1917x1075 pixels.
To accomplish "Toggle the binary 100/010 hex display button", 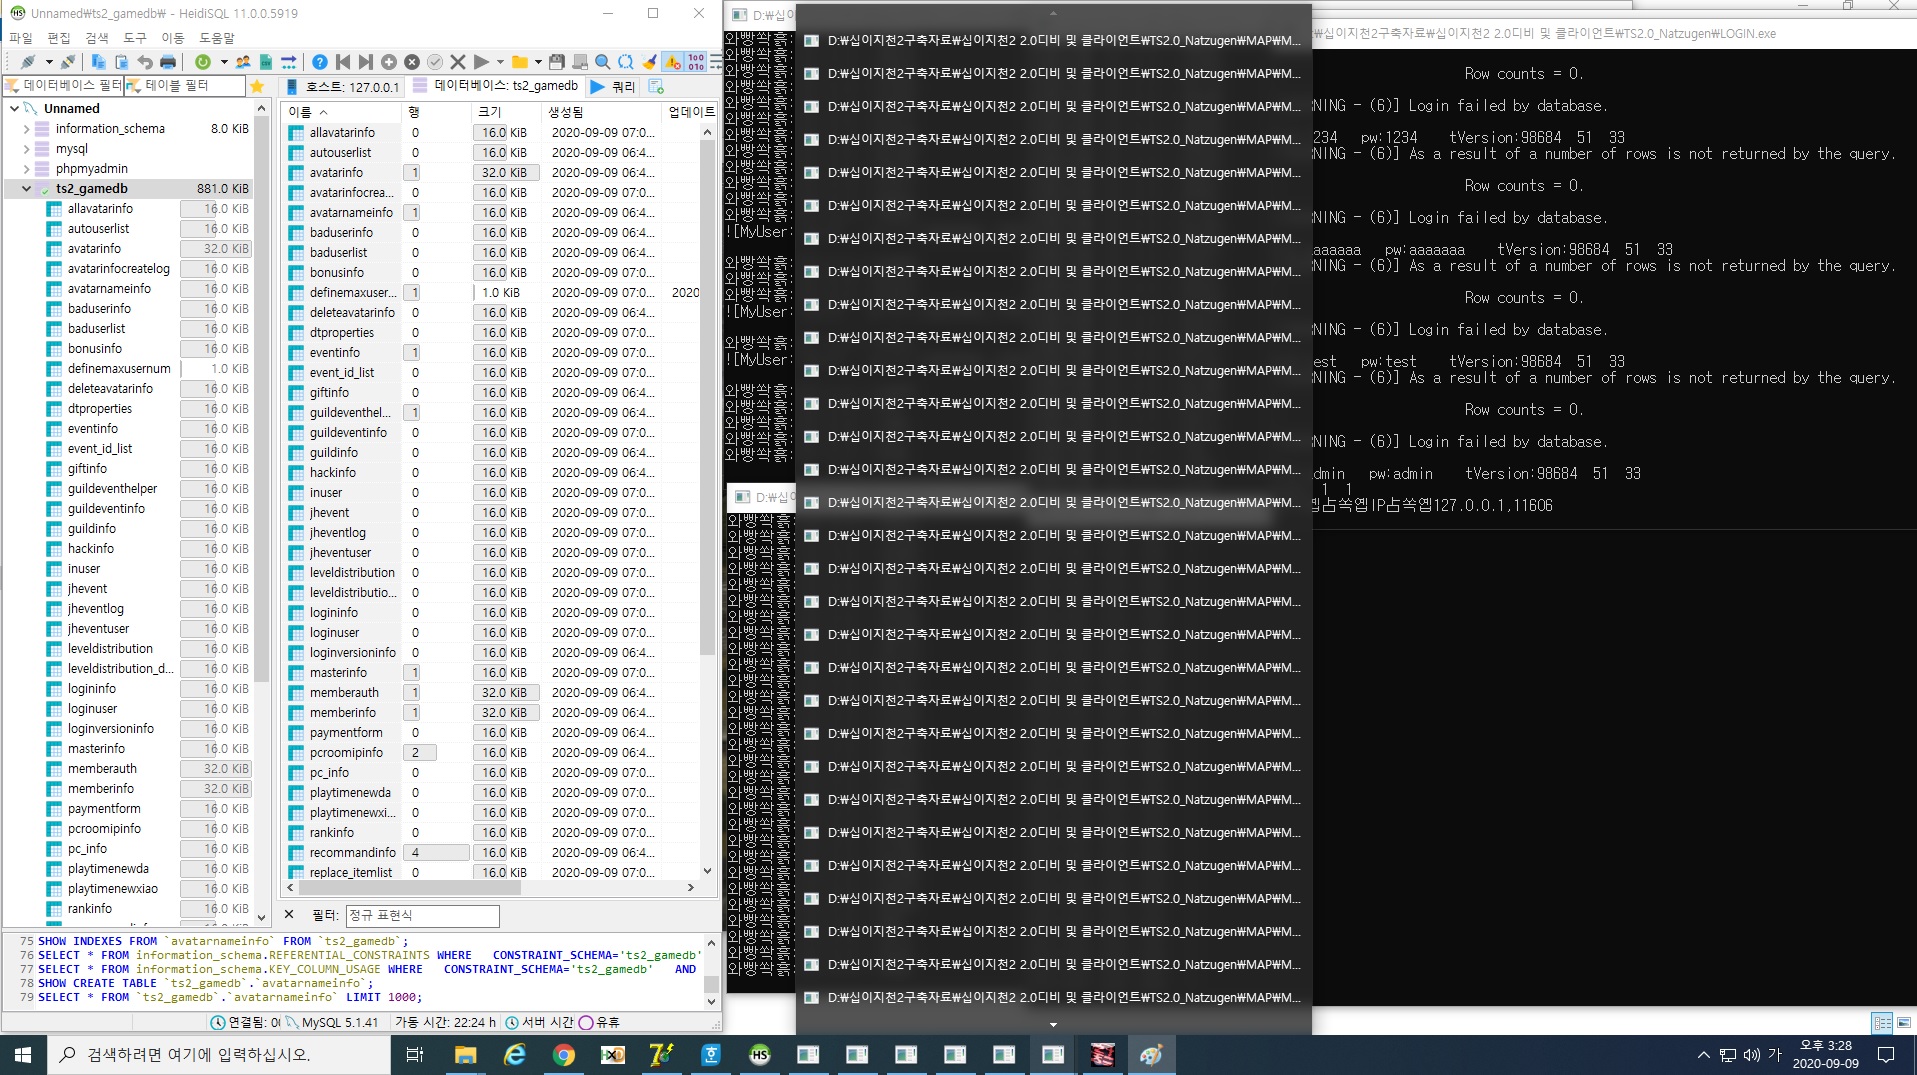I will tap(696, 62).
